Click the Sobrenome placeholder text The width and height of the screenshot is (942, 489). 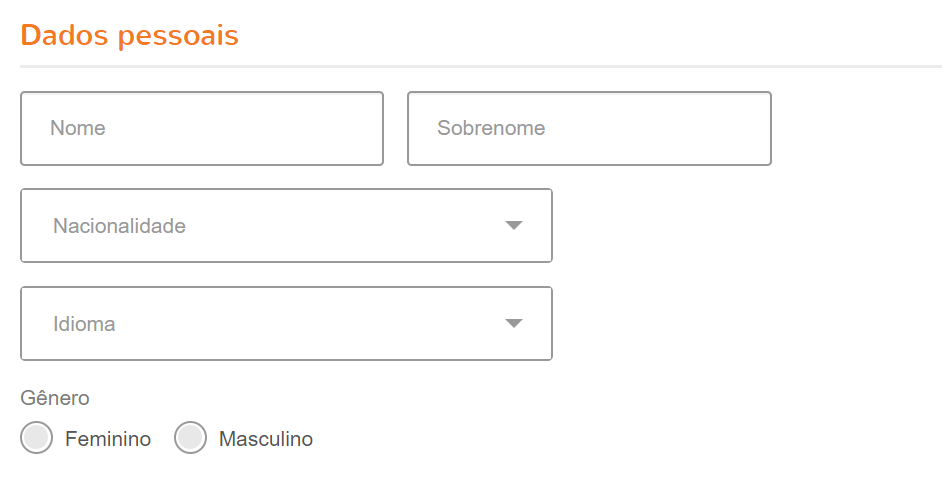tap(491, 128)
